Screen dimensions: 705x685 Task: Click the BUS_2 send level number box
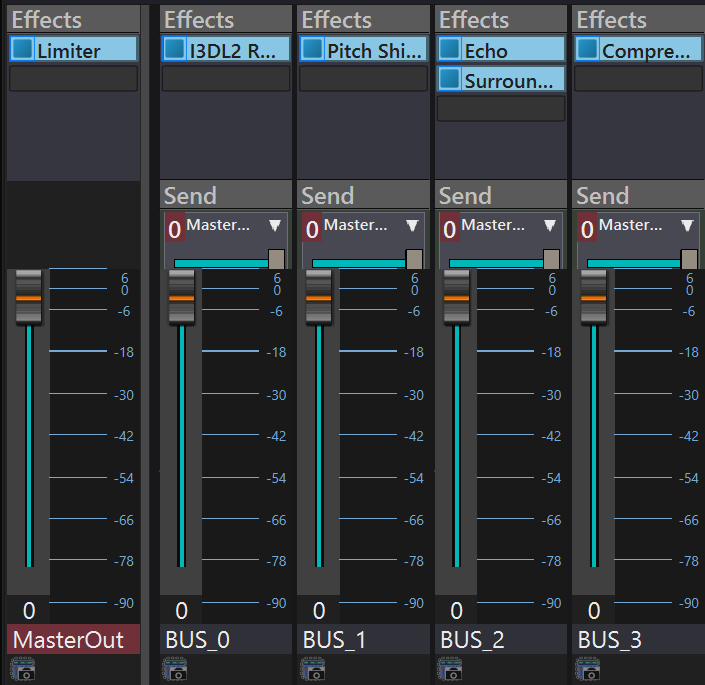[449, 228]
